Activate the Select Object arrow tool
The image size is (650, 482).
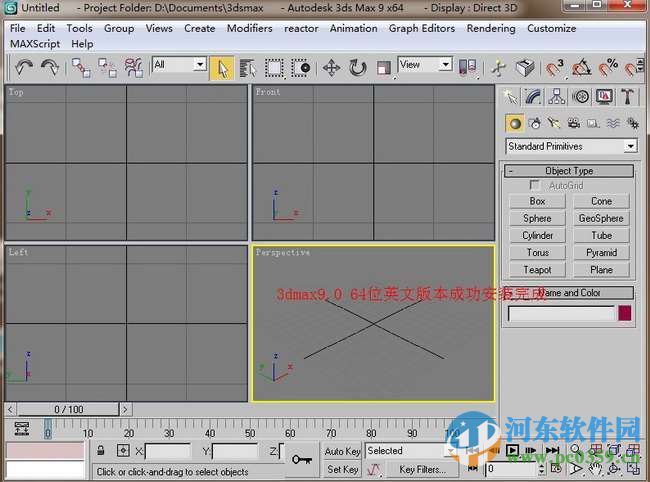[x=222, y=68]
